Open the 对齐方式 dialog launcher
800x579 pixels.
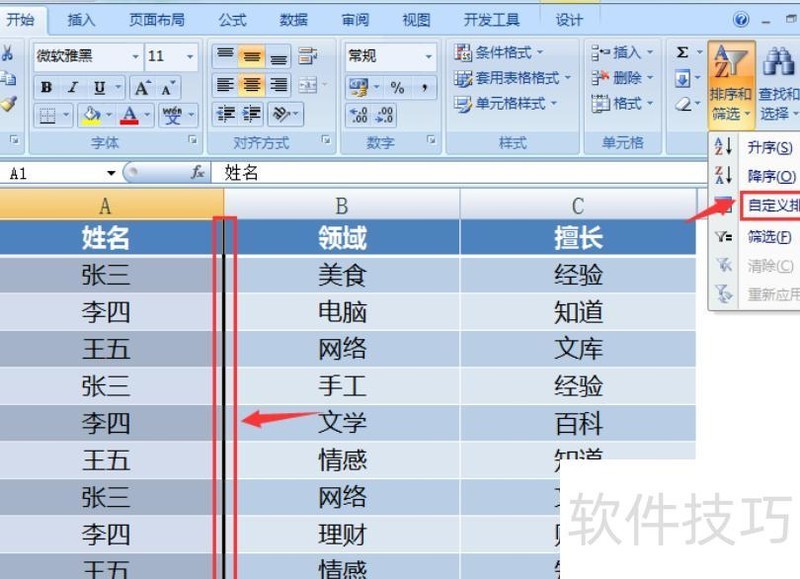point(326,140)
